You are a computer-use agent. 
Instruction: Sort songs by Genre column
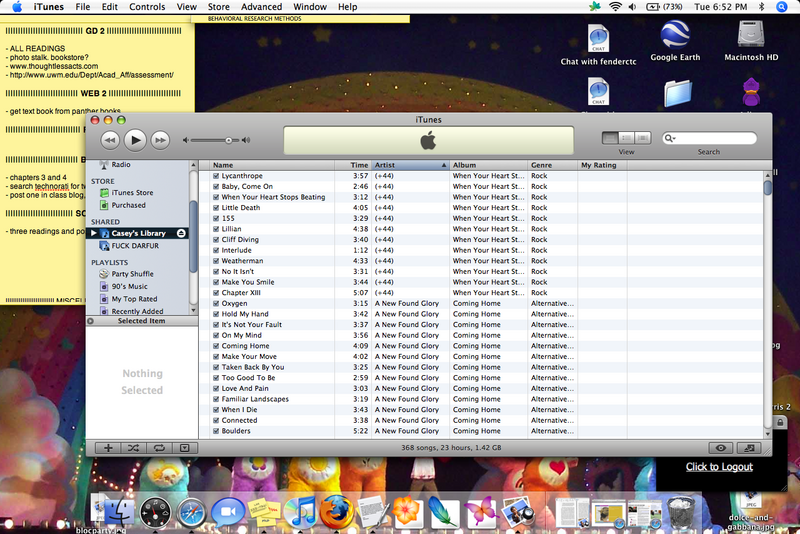[x=553, y=165]
